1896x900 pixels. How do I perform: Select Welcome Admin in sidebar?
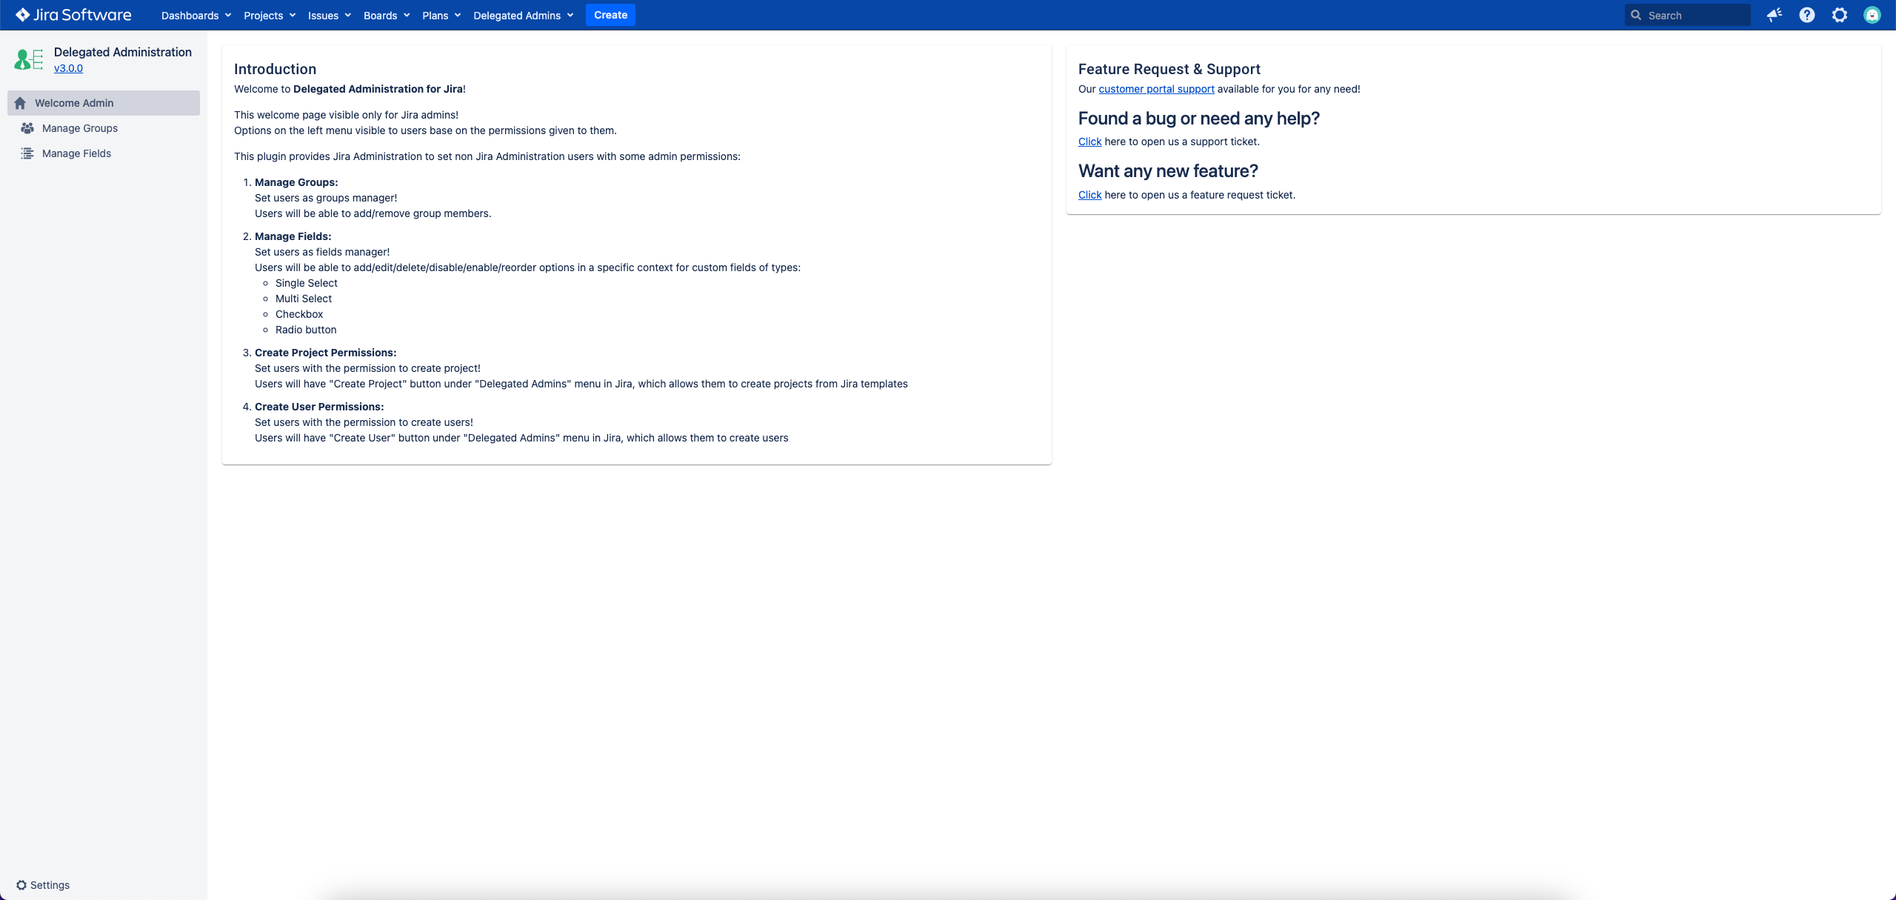(x=104, y=103)
